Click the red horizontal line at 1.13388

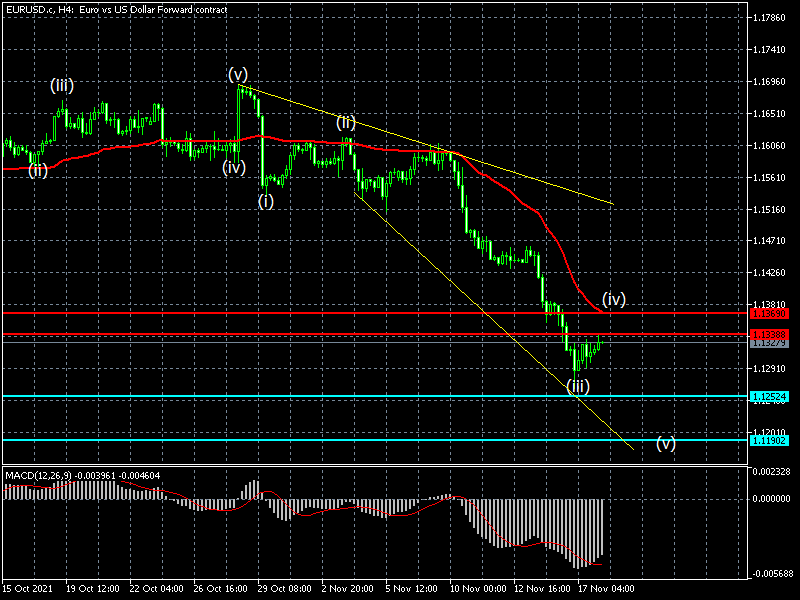coord(375,334)
